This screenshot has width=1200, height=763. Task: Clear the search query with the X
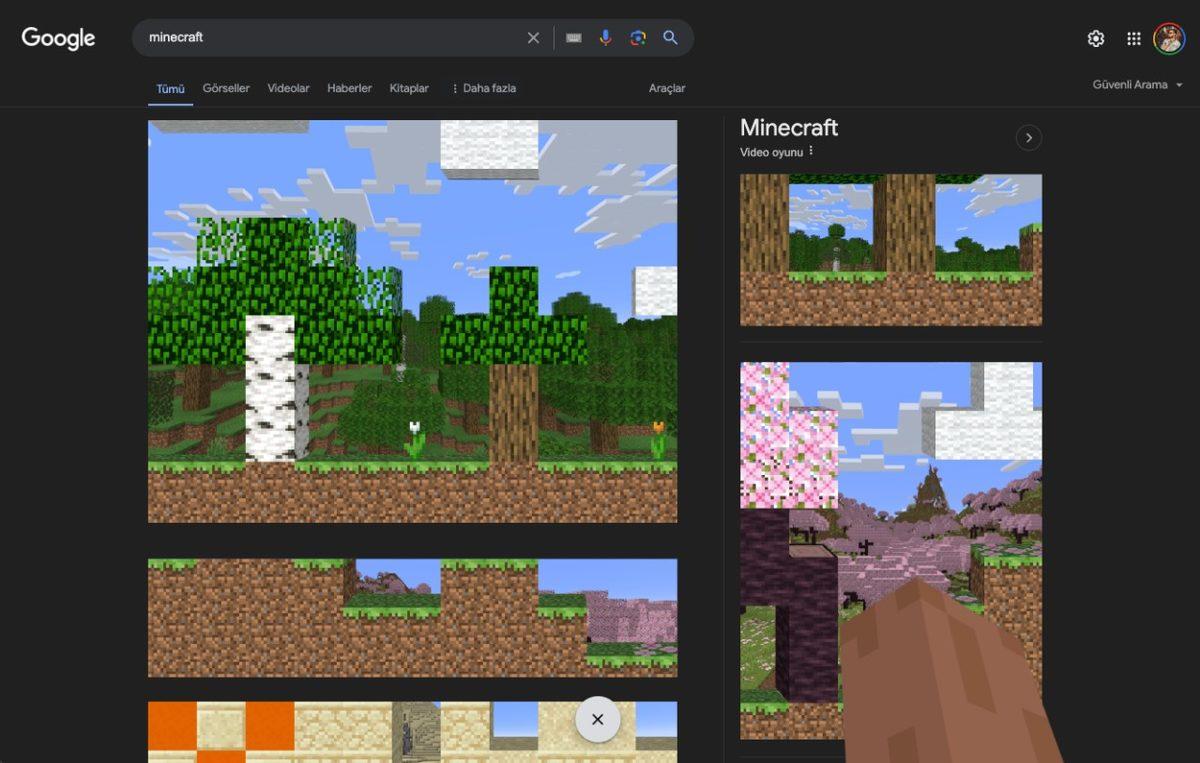coord(533,37)
